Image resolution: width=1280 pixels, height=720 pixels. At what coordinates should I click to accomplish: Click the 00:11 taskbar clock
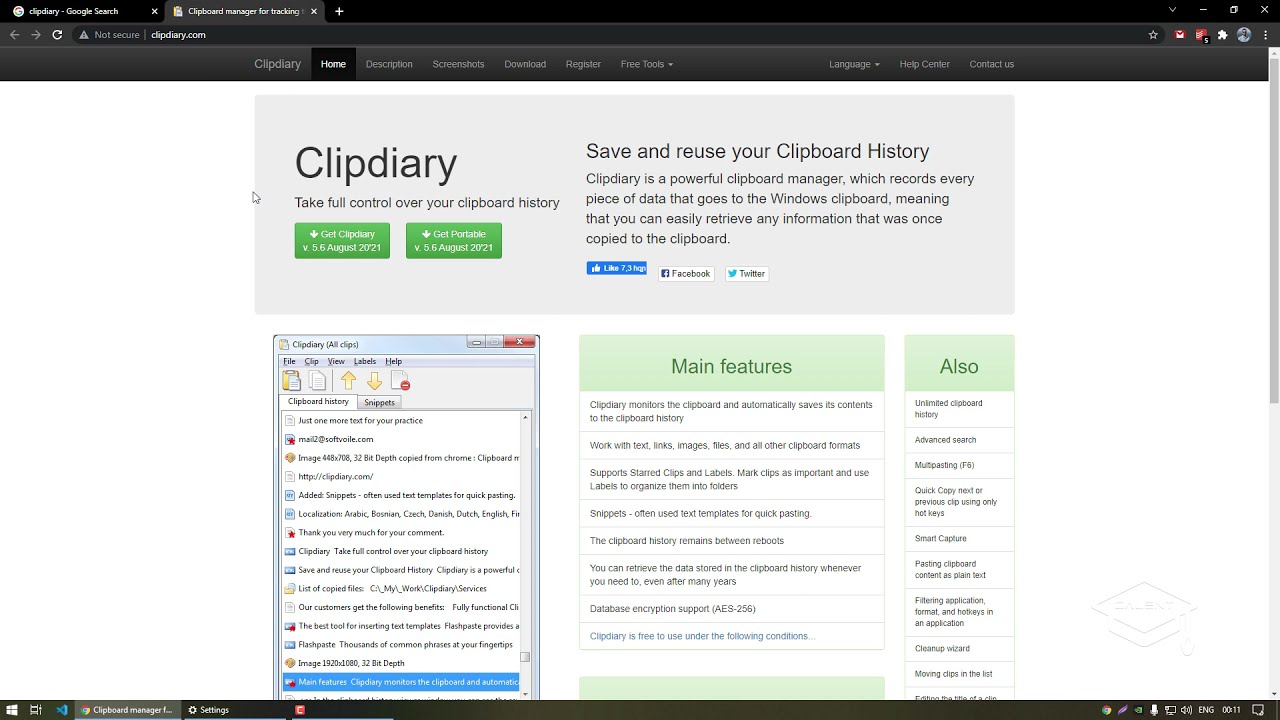pyautogui.click(x=1231, y=710)
